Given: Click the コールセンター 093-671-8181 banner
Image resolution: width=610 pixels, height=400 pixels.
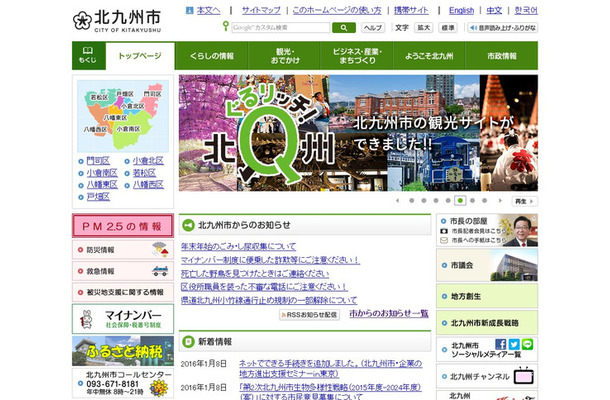Looking at the screenshot, I should 123,383.
